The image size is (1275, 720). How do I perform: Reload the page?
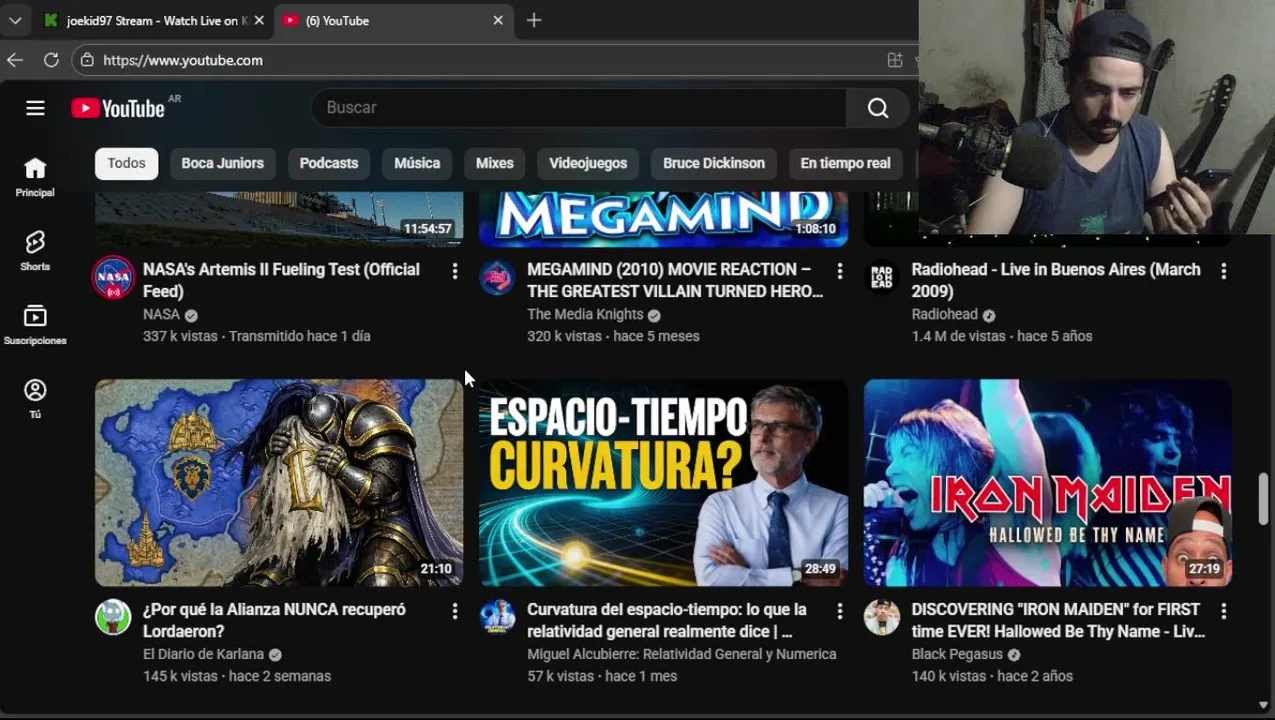click(51, 60)
